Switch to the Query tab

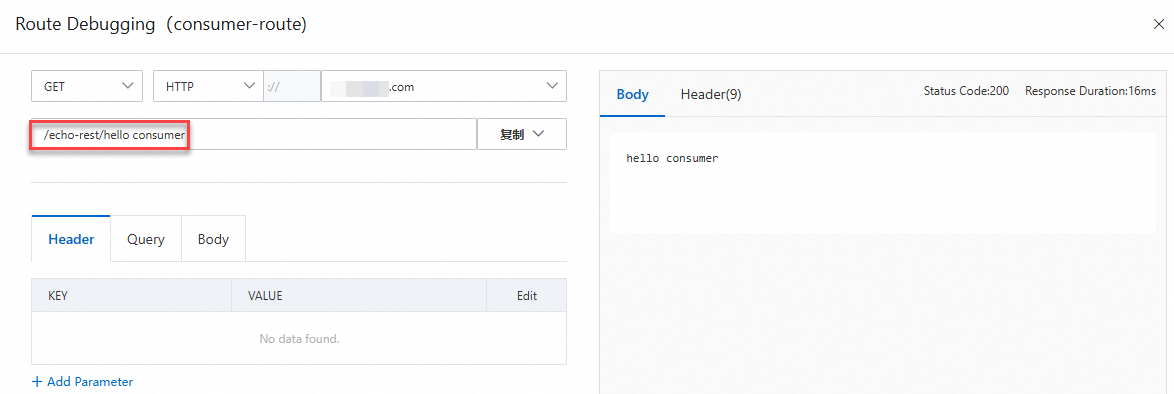(x=146, y=240)
